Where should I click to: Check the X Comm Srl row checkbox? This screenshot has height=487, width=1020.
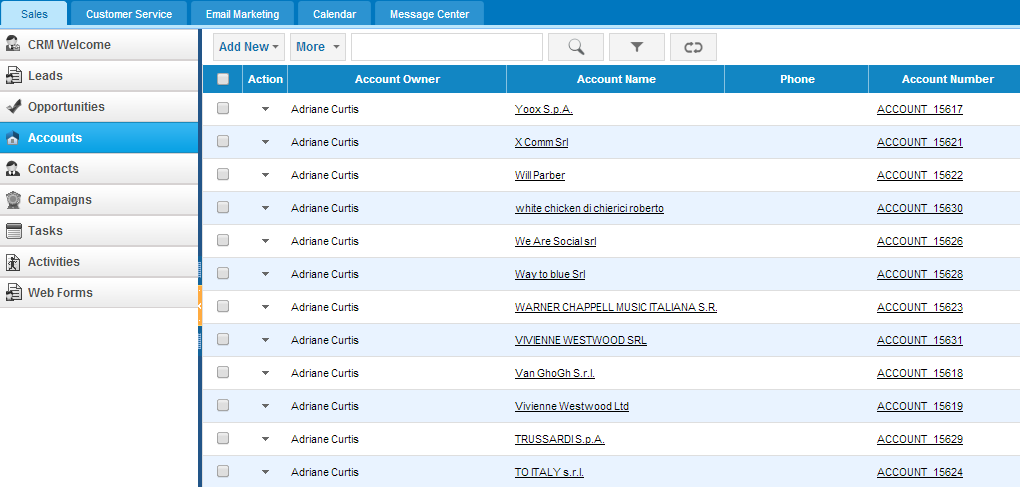(x=223, y=141)
